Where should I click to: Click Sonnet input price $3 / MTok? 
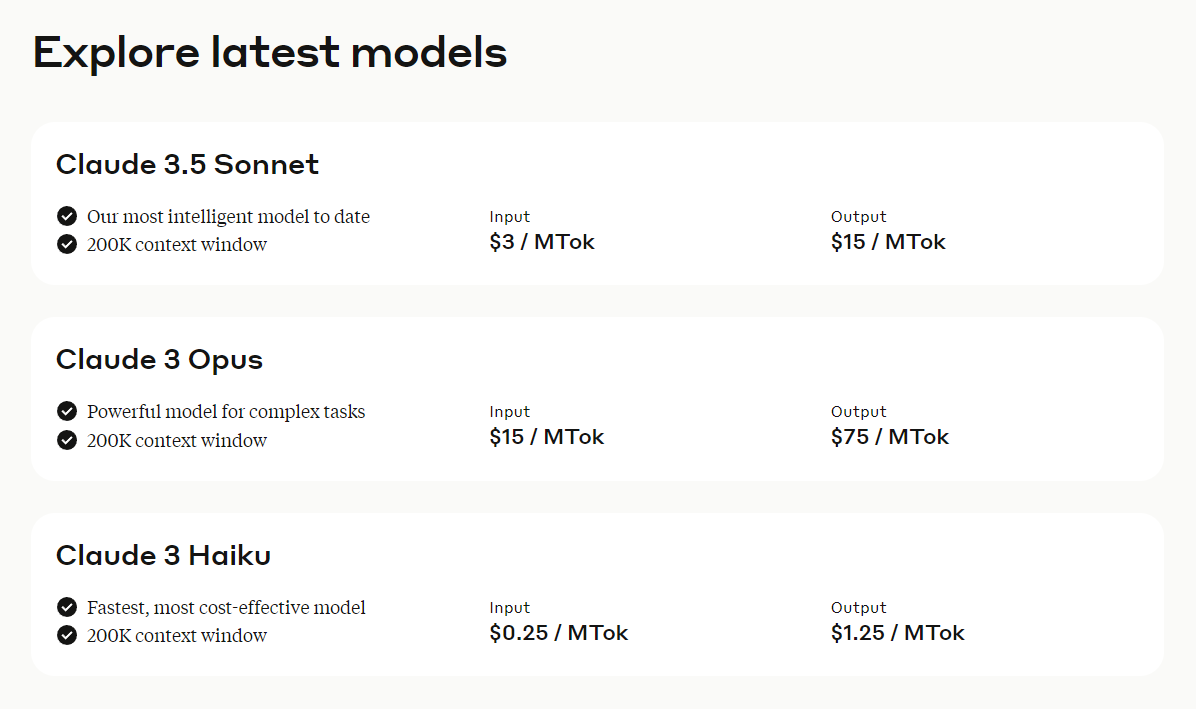click(x=542, y=242)
